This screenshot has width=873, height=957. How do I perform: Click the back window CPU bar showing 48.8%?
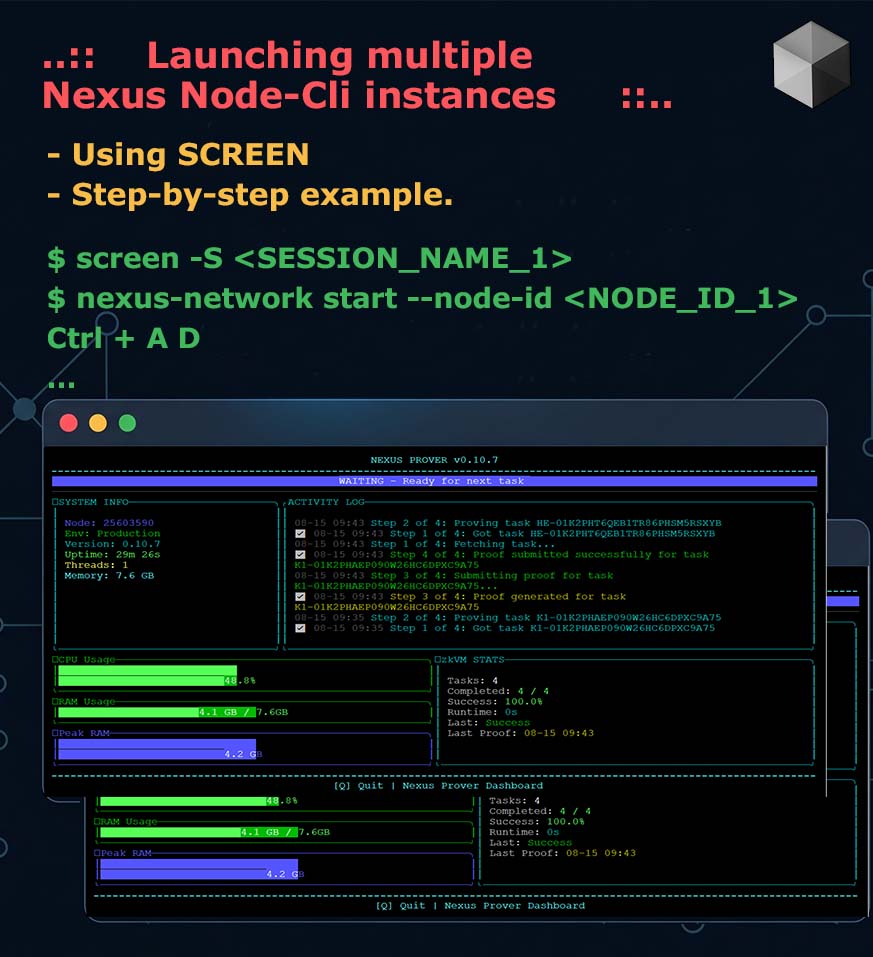(x=189, y=801)
